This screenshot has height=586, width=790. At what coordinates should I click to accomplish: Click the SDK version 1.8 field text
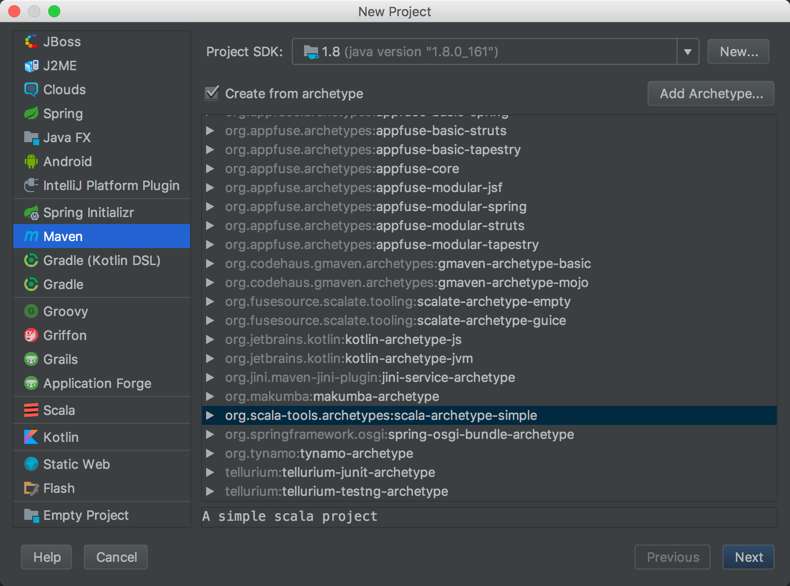pos(410,52)
